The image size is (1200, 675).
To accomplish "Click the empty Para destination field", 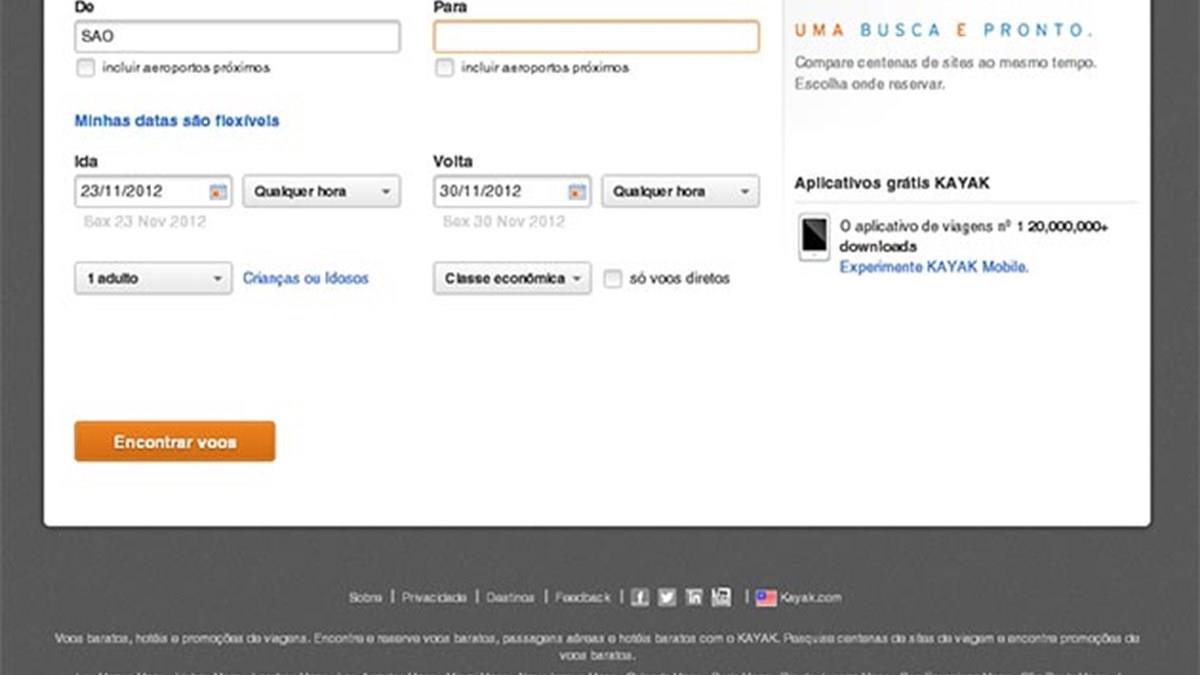I will point(596,37).
